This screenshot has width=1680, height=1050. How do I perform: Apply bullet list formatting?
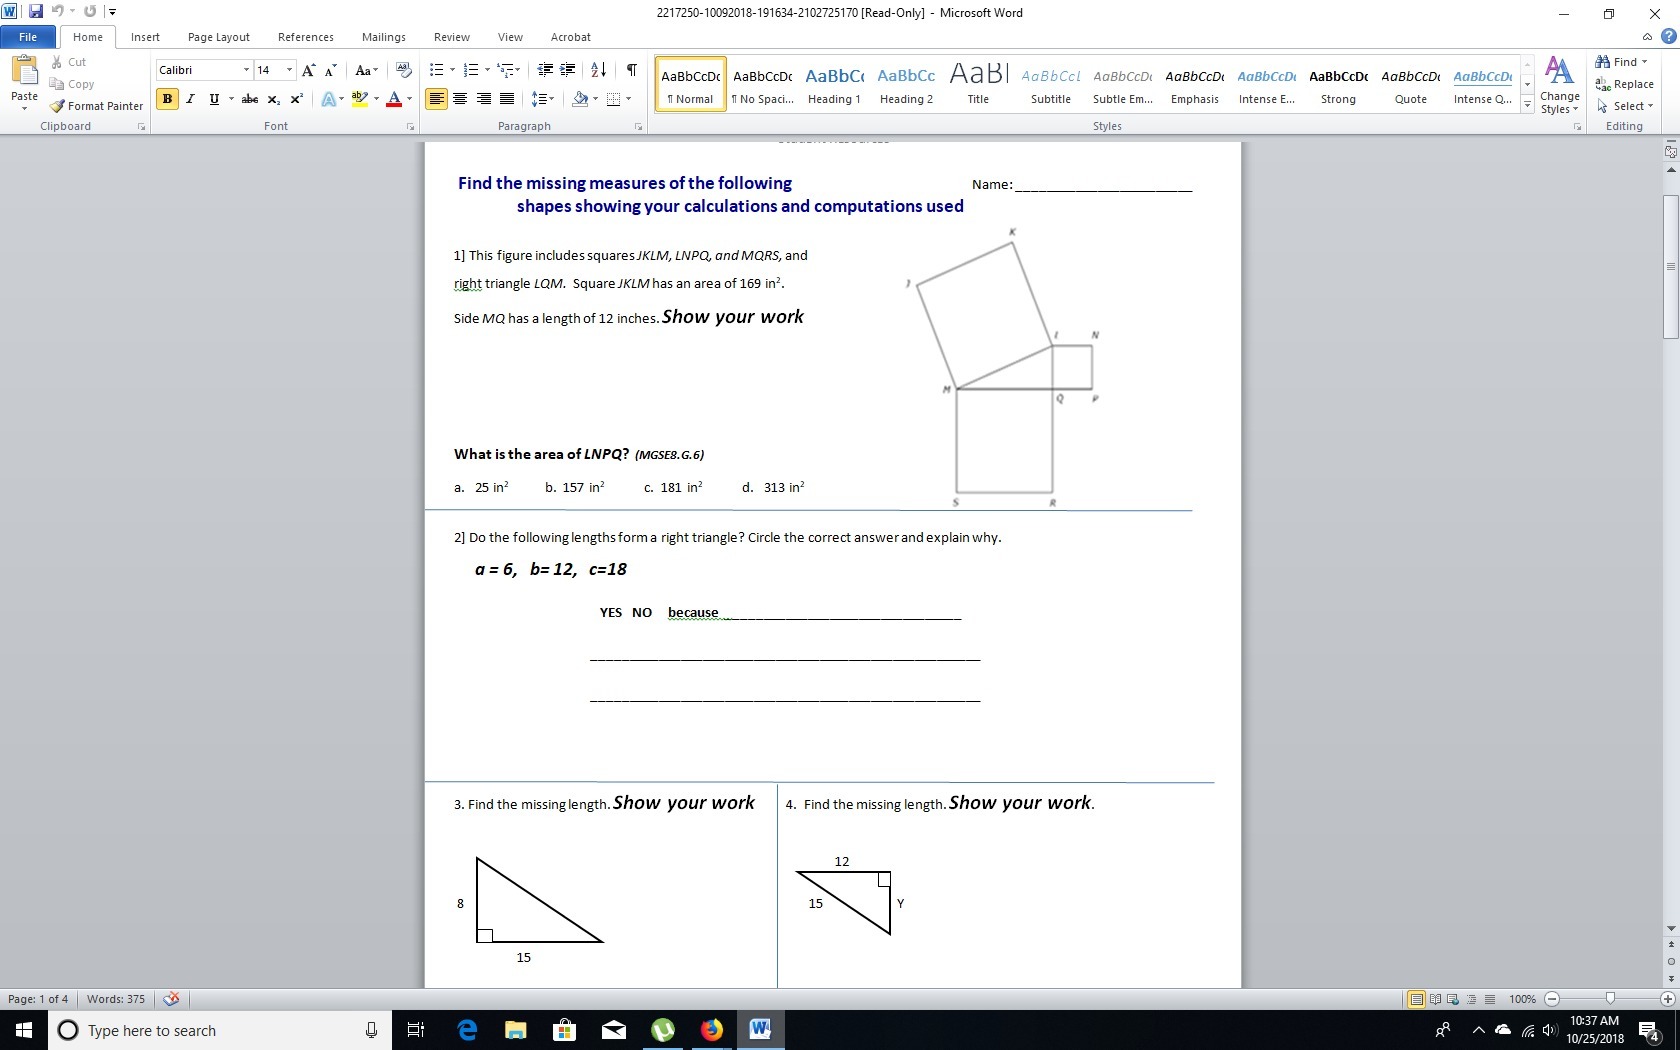436,70
